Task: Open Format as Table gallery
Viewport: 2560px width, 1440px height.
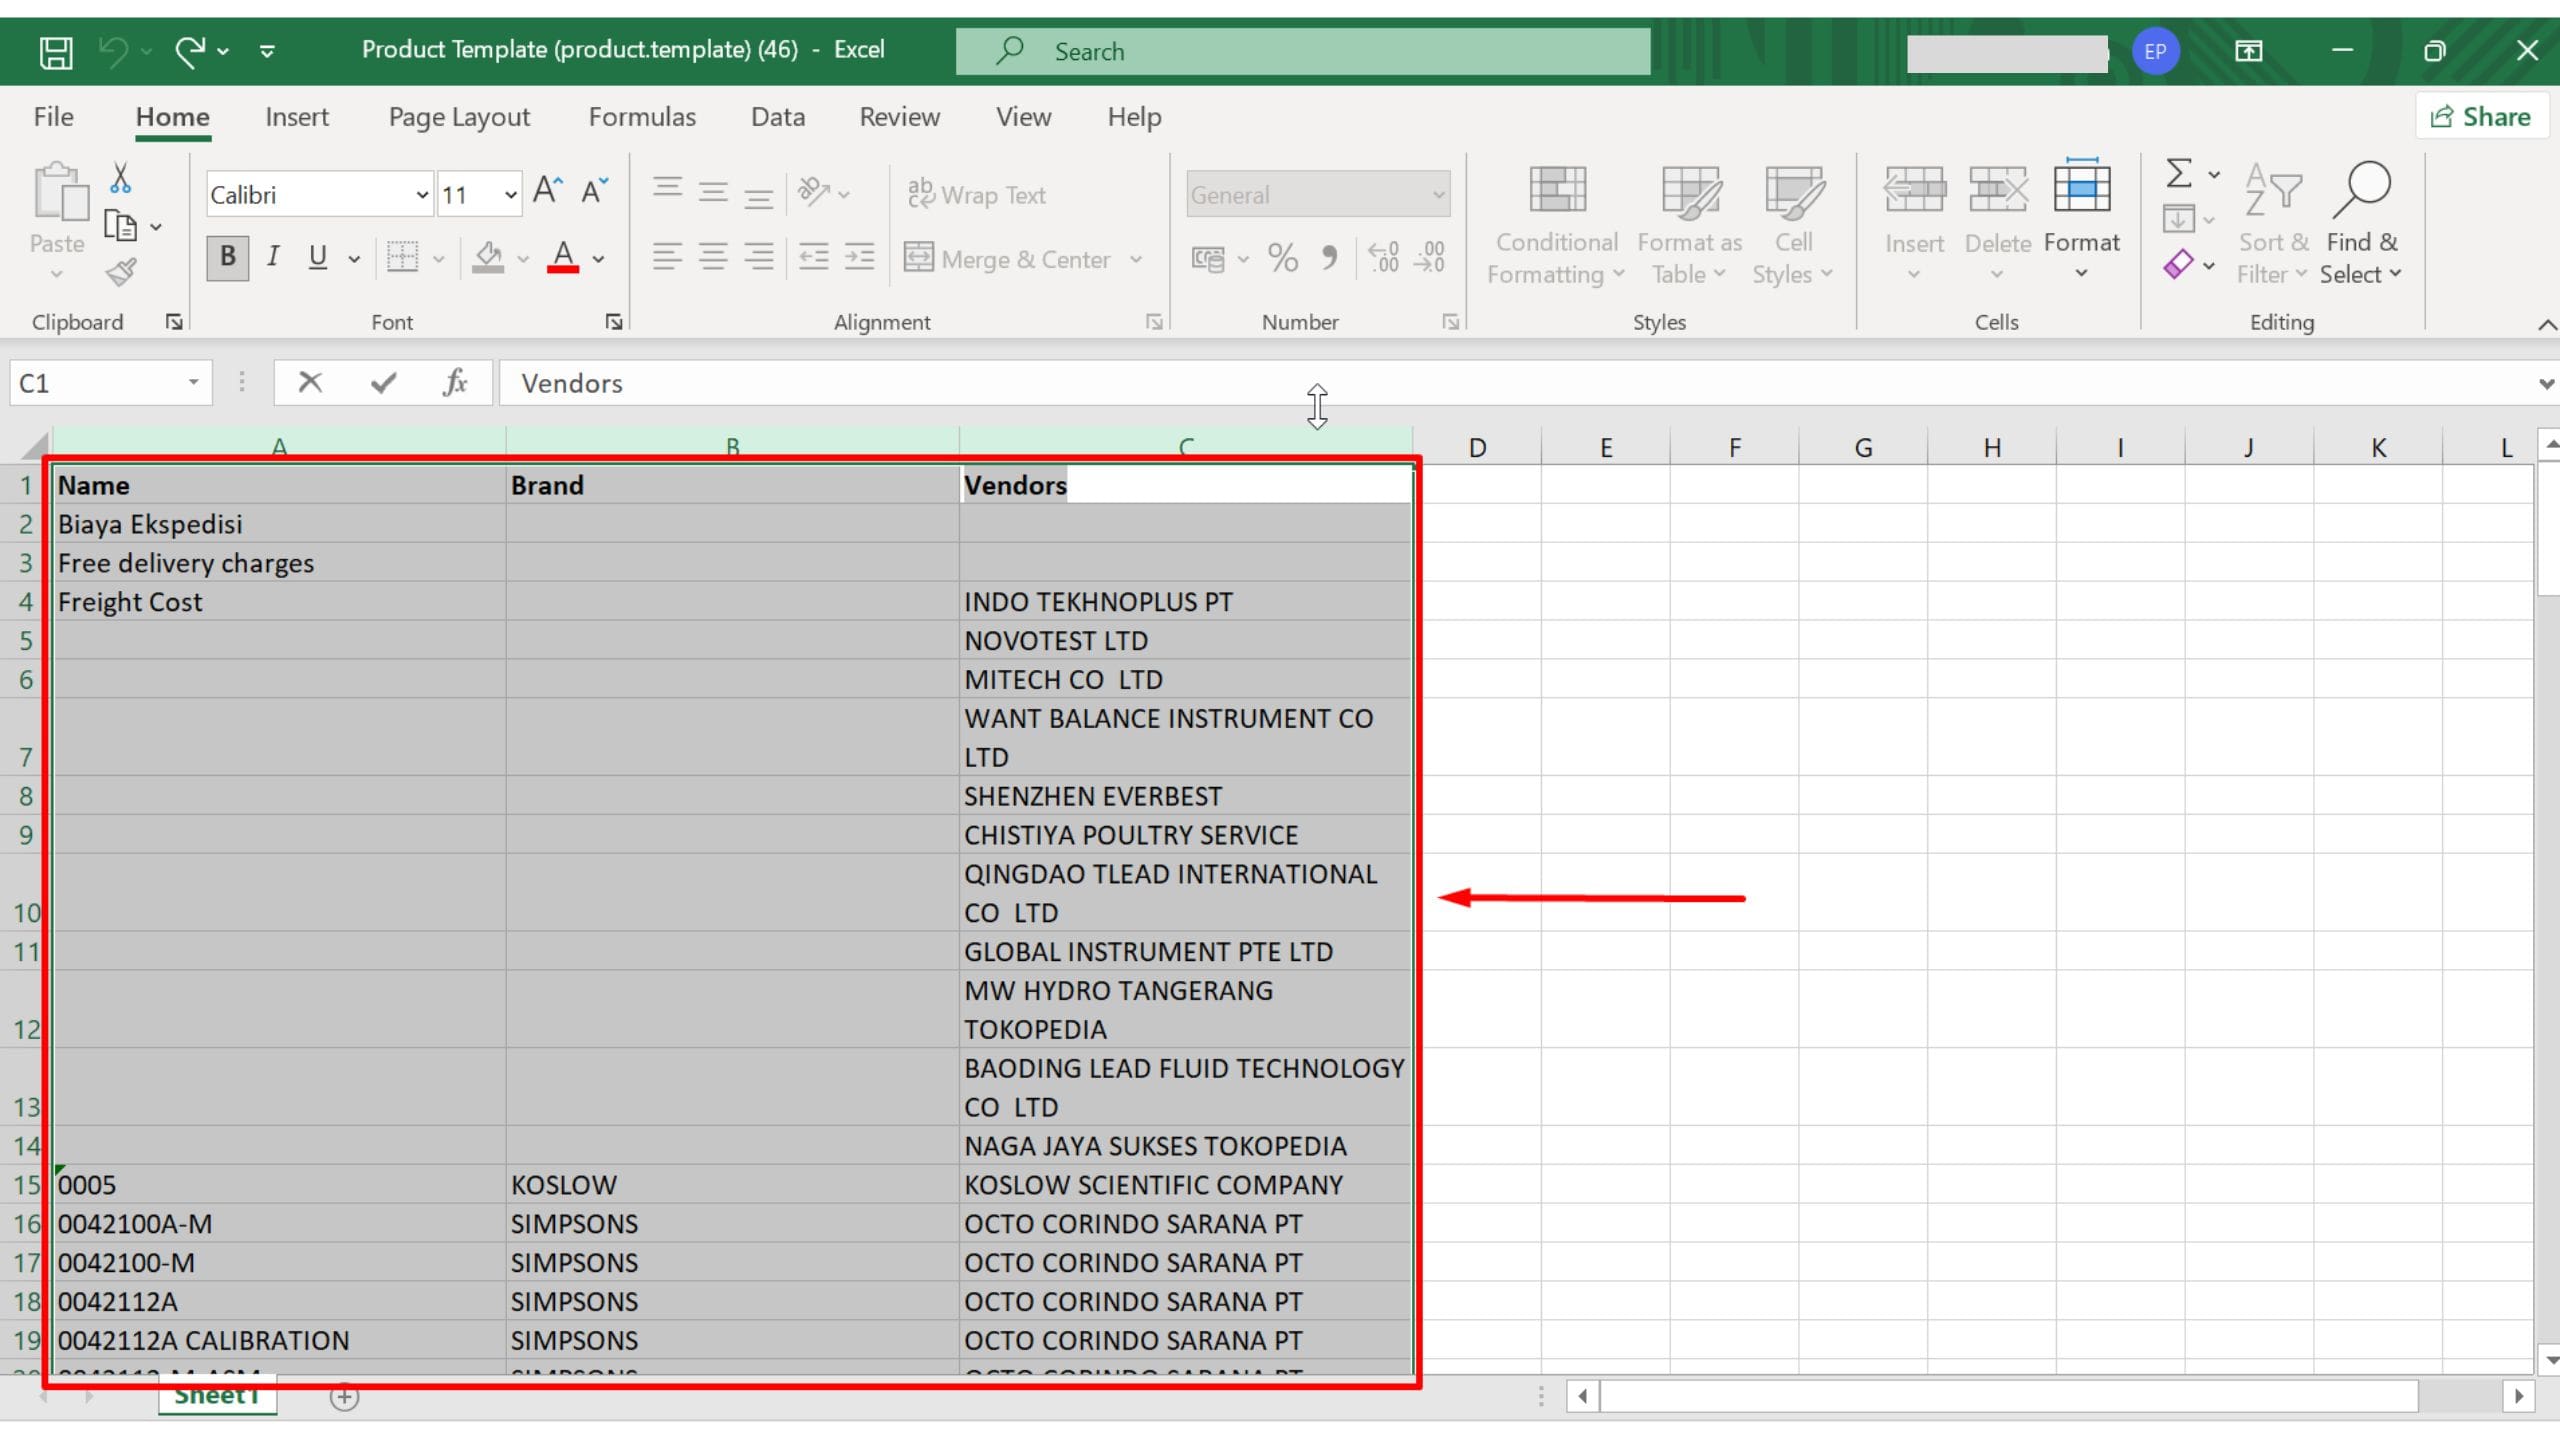Action: [1689, 226]
